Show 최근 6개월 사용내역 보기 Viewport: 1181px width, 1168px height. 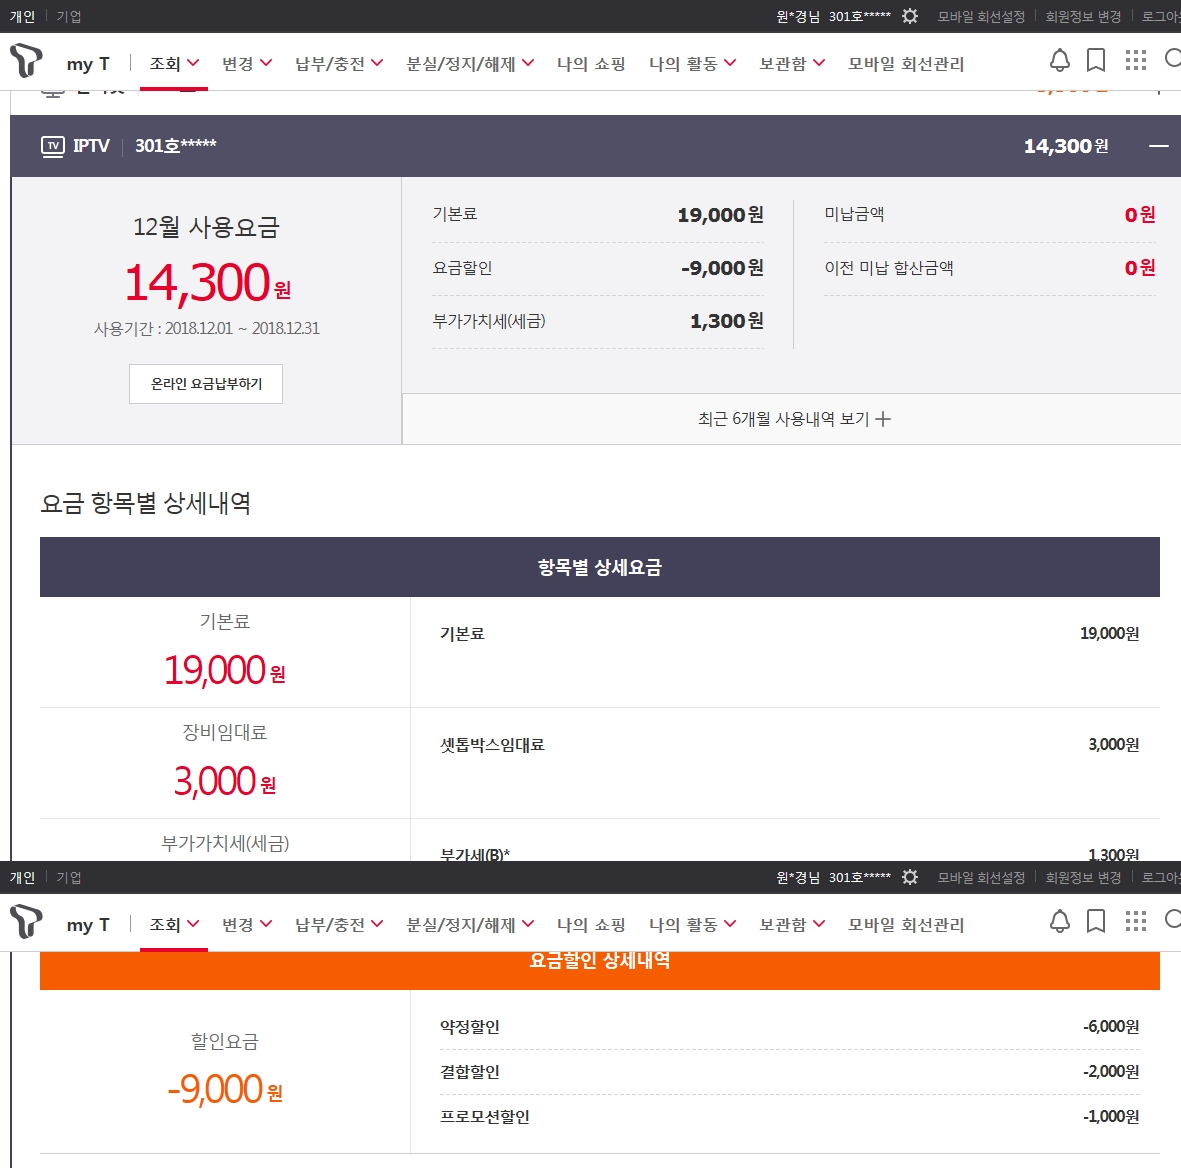[793, 419]
